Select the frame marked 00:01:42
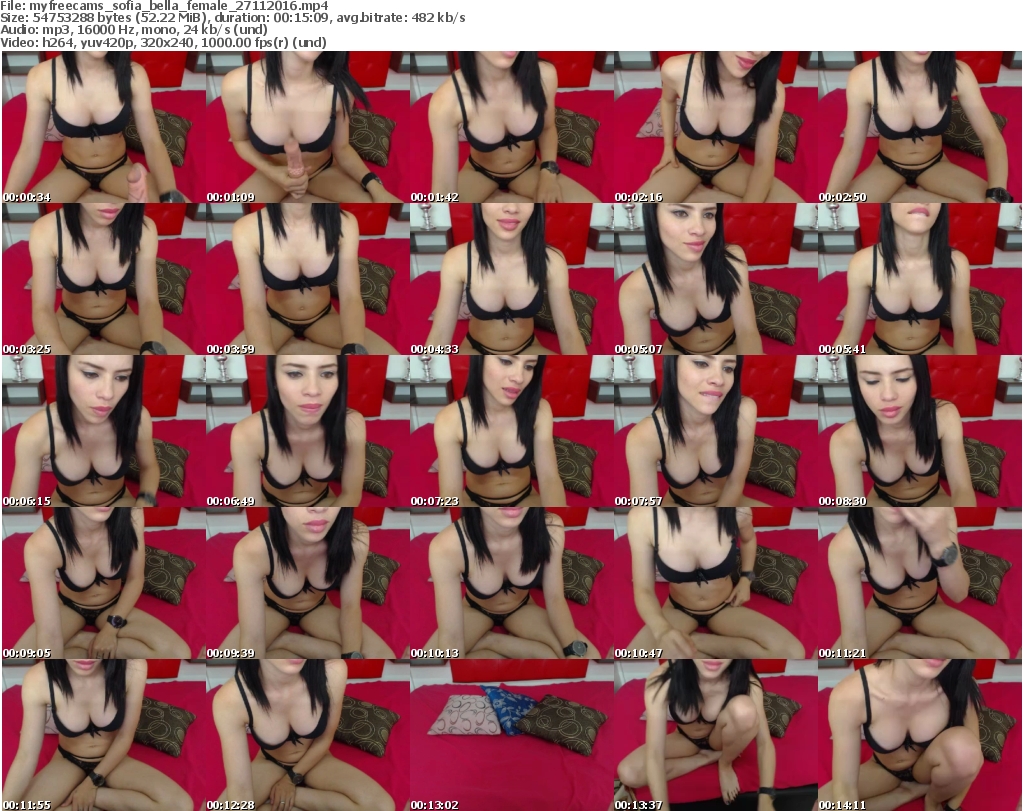1024x811 pixels. point(511,127)
